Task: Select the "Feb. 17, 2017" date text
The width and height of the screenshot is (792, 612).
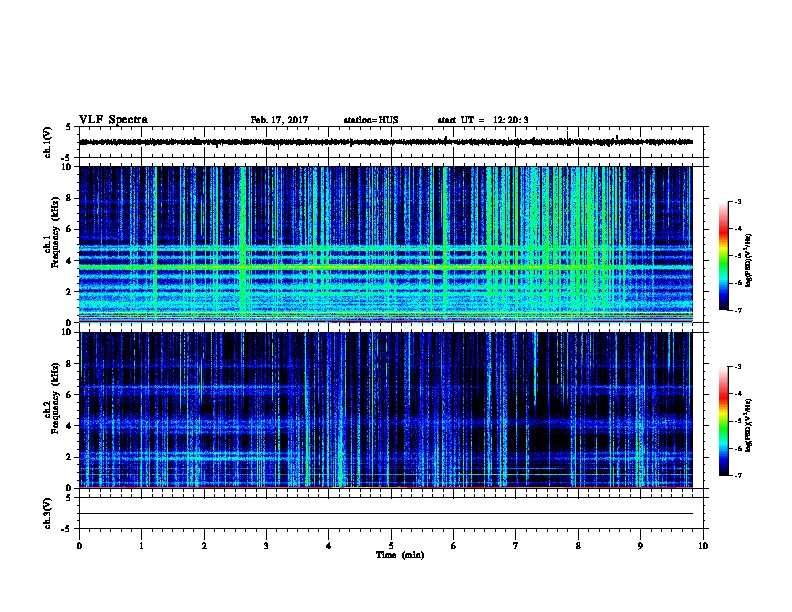Action: pyautogui.click(x=279, y=120)
